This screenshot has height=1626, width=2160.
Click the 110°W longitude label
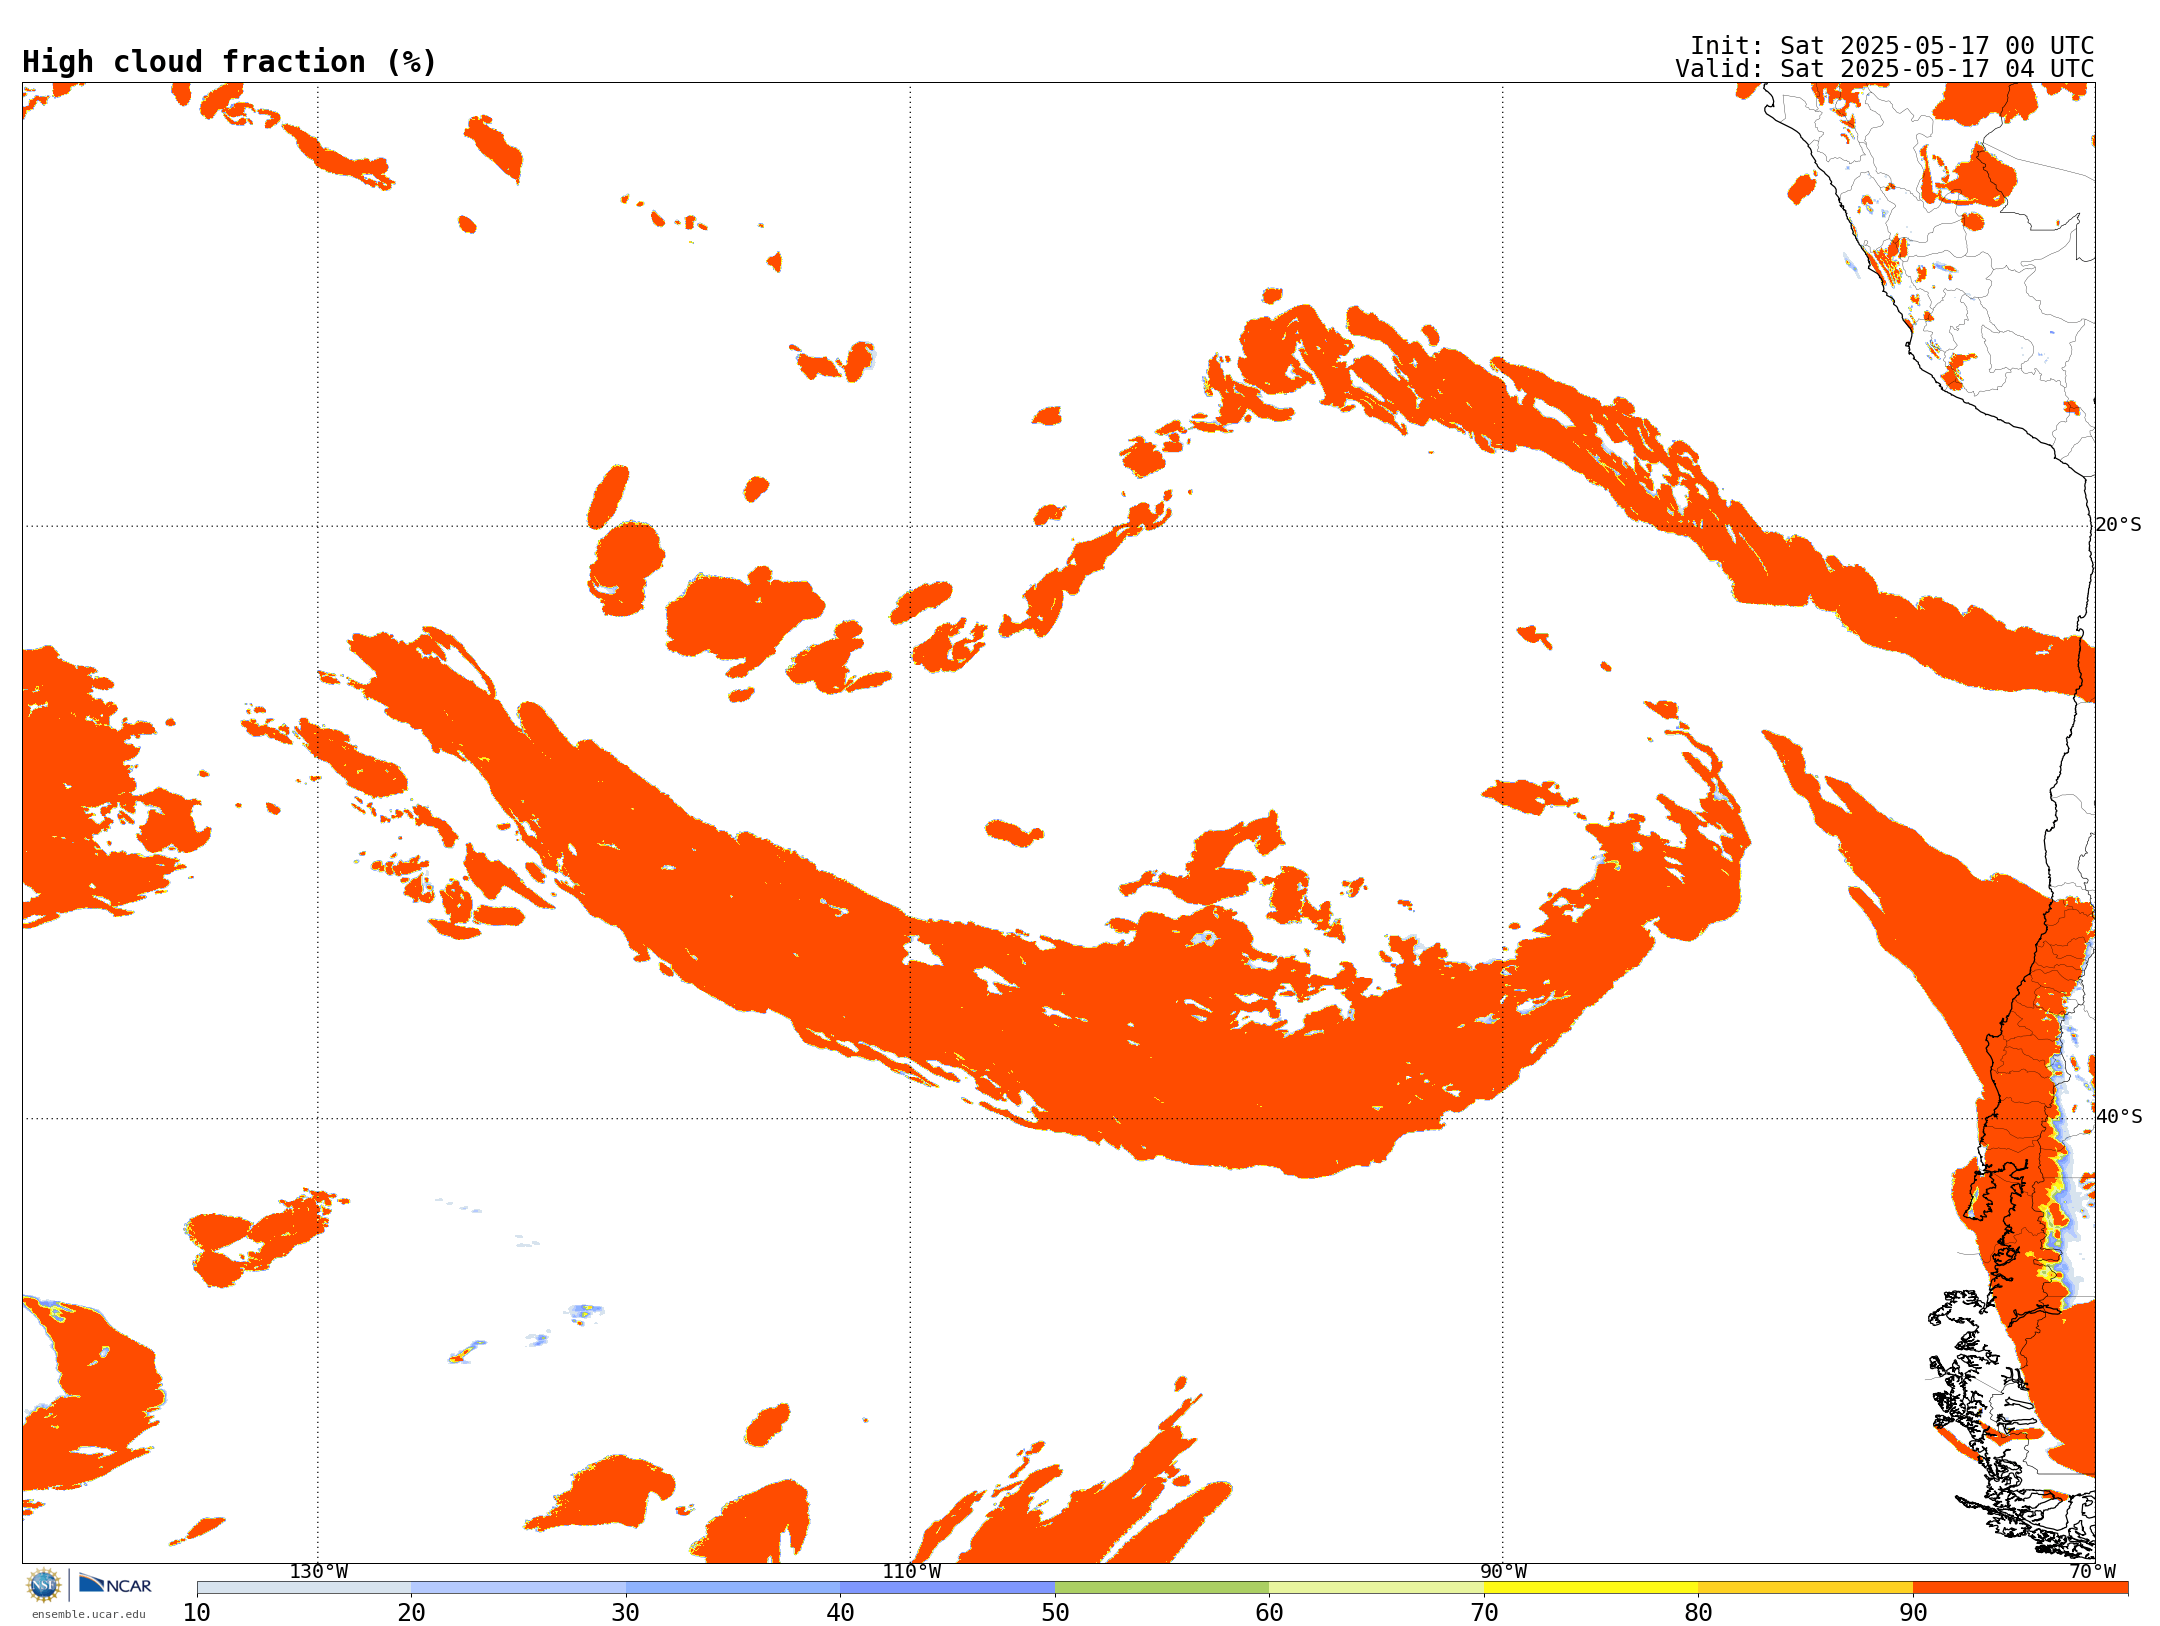coord(911,1571)
